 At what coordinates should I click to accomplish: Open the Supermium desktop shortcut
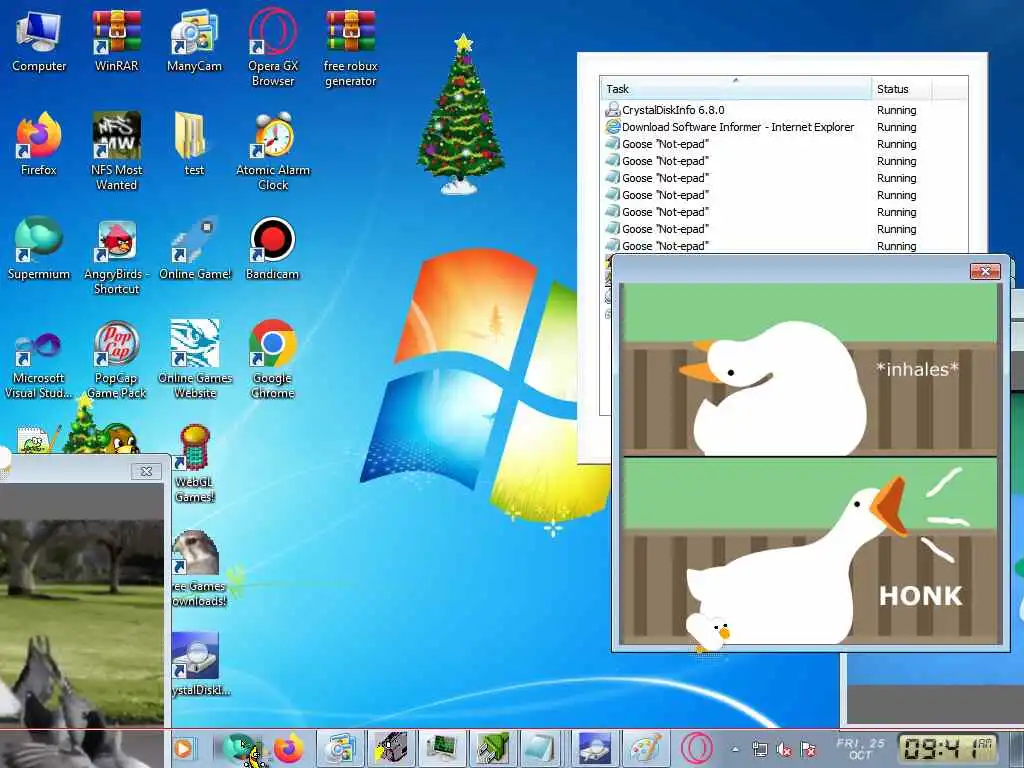tap(39, 249)
